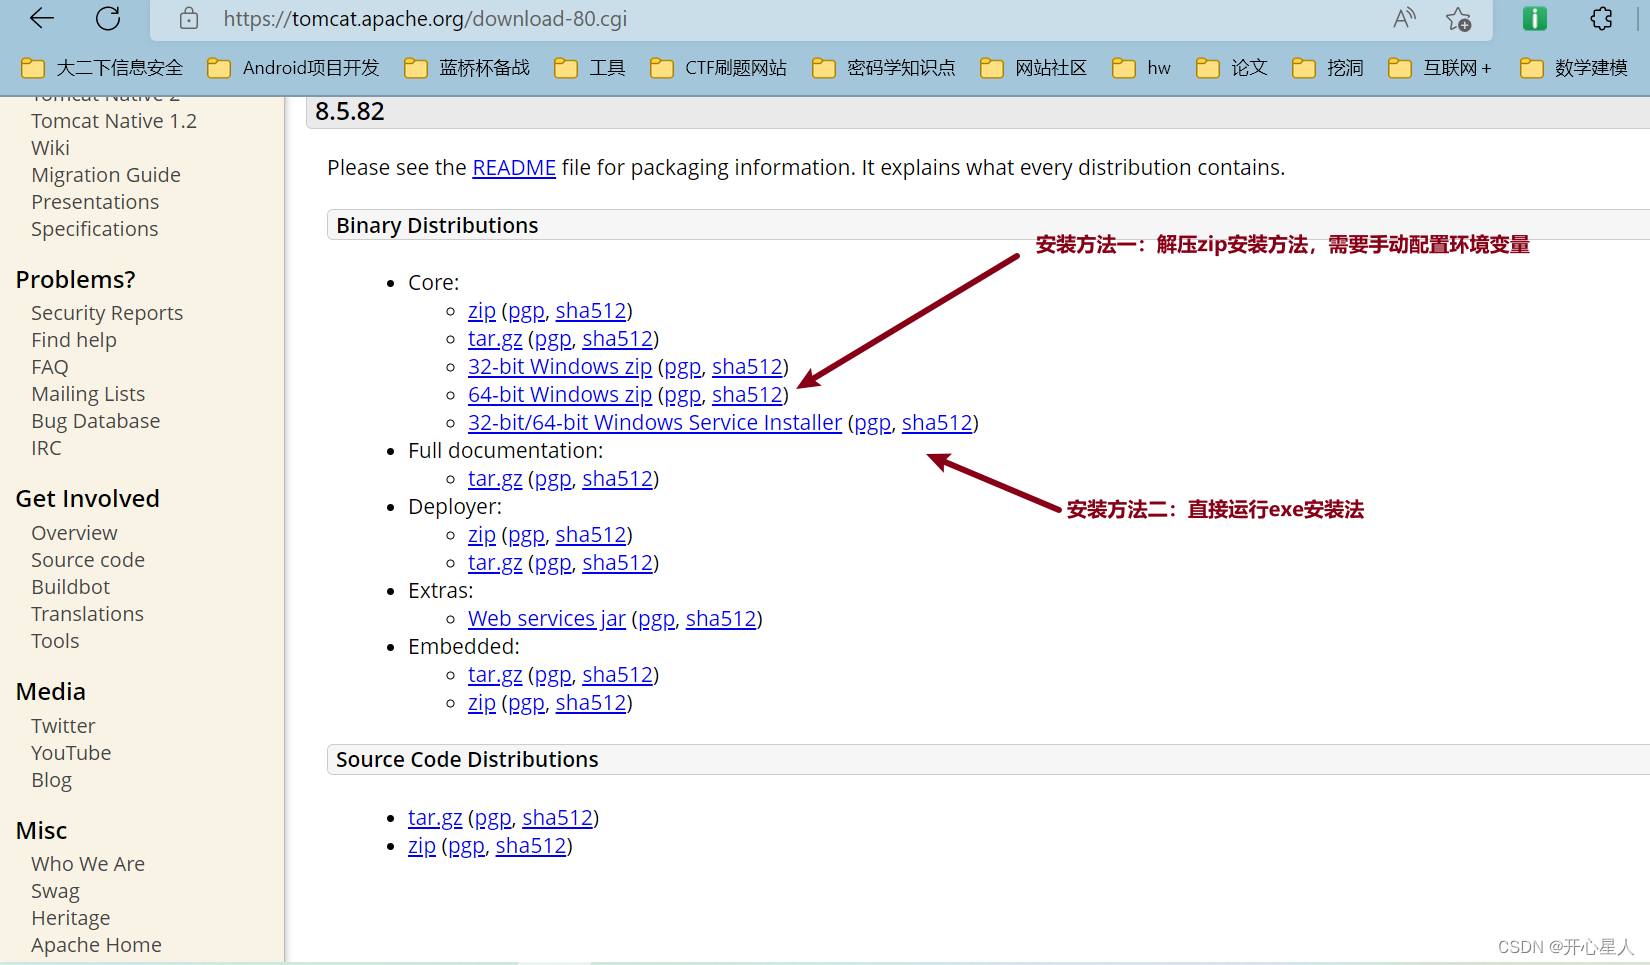Image resolution: width=1650 pixels, height=965 pixels.
Task: Open the hw bookmark folder
Action: click(1141, 68)
